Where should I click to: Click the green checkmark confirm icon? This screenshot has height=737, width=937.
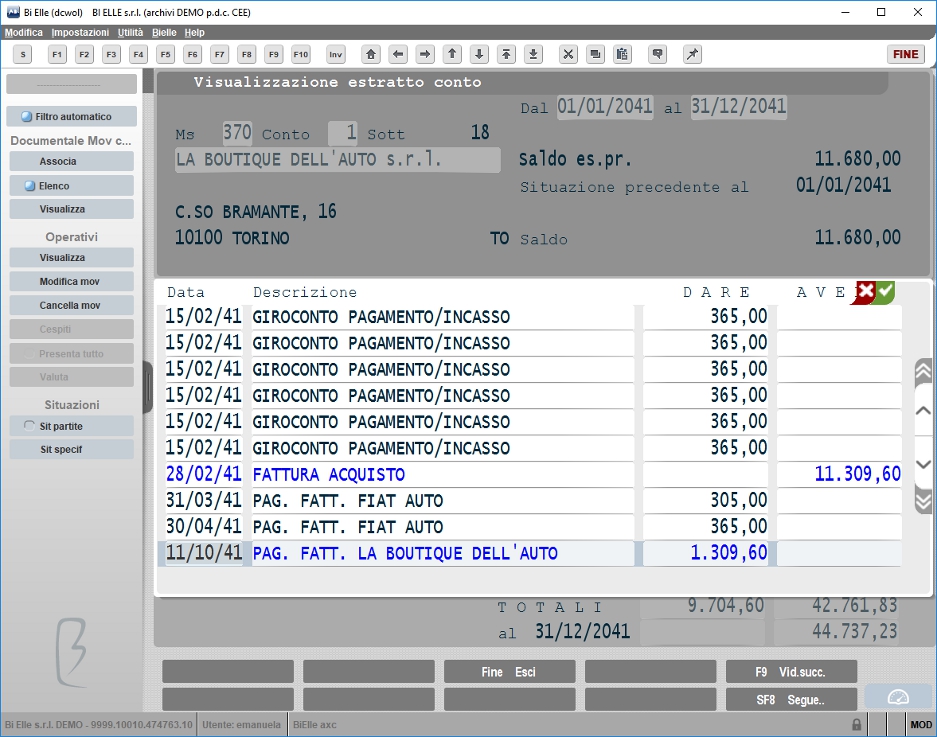(885, 292)
